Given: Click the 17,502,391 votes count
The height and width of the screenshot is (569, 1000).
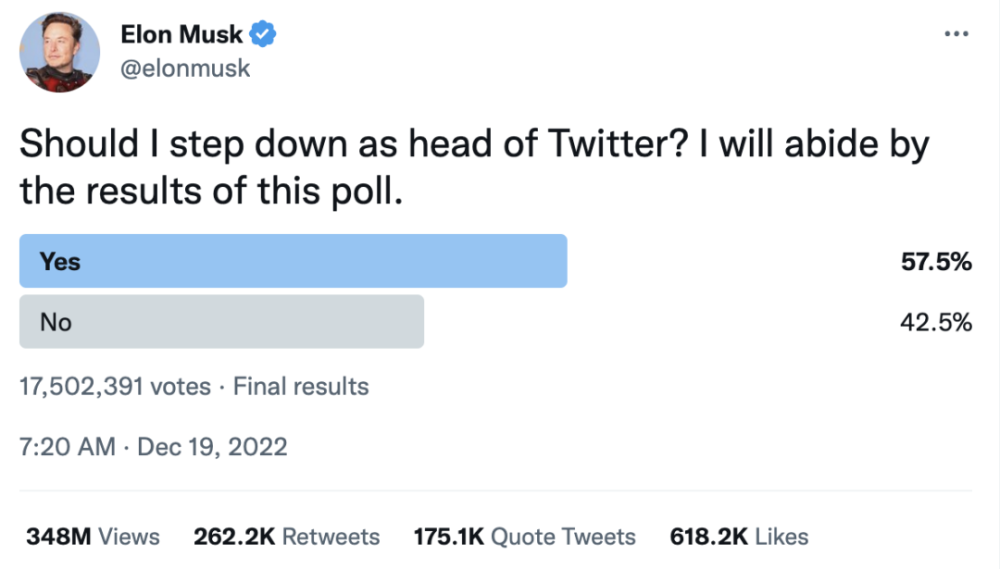Looking at the screenshot, I should tap(115, 386).
